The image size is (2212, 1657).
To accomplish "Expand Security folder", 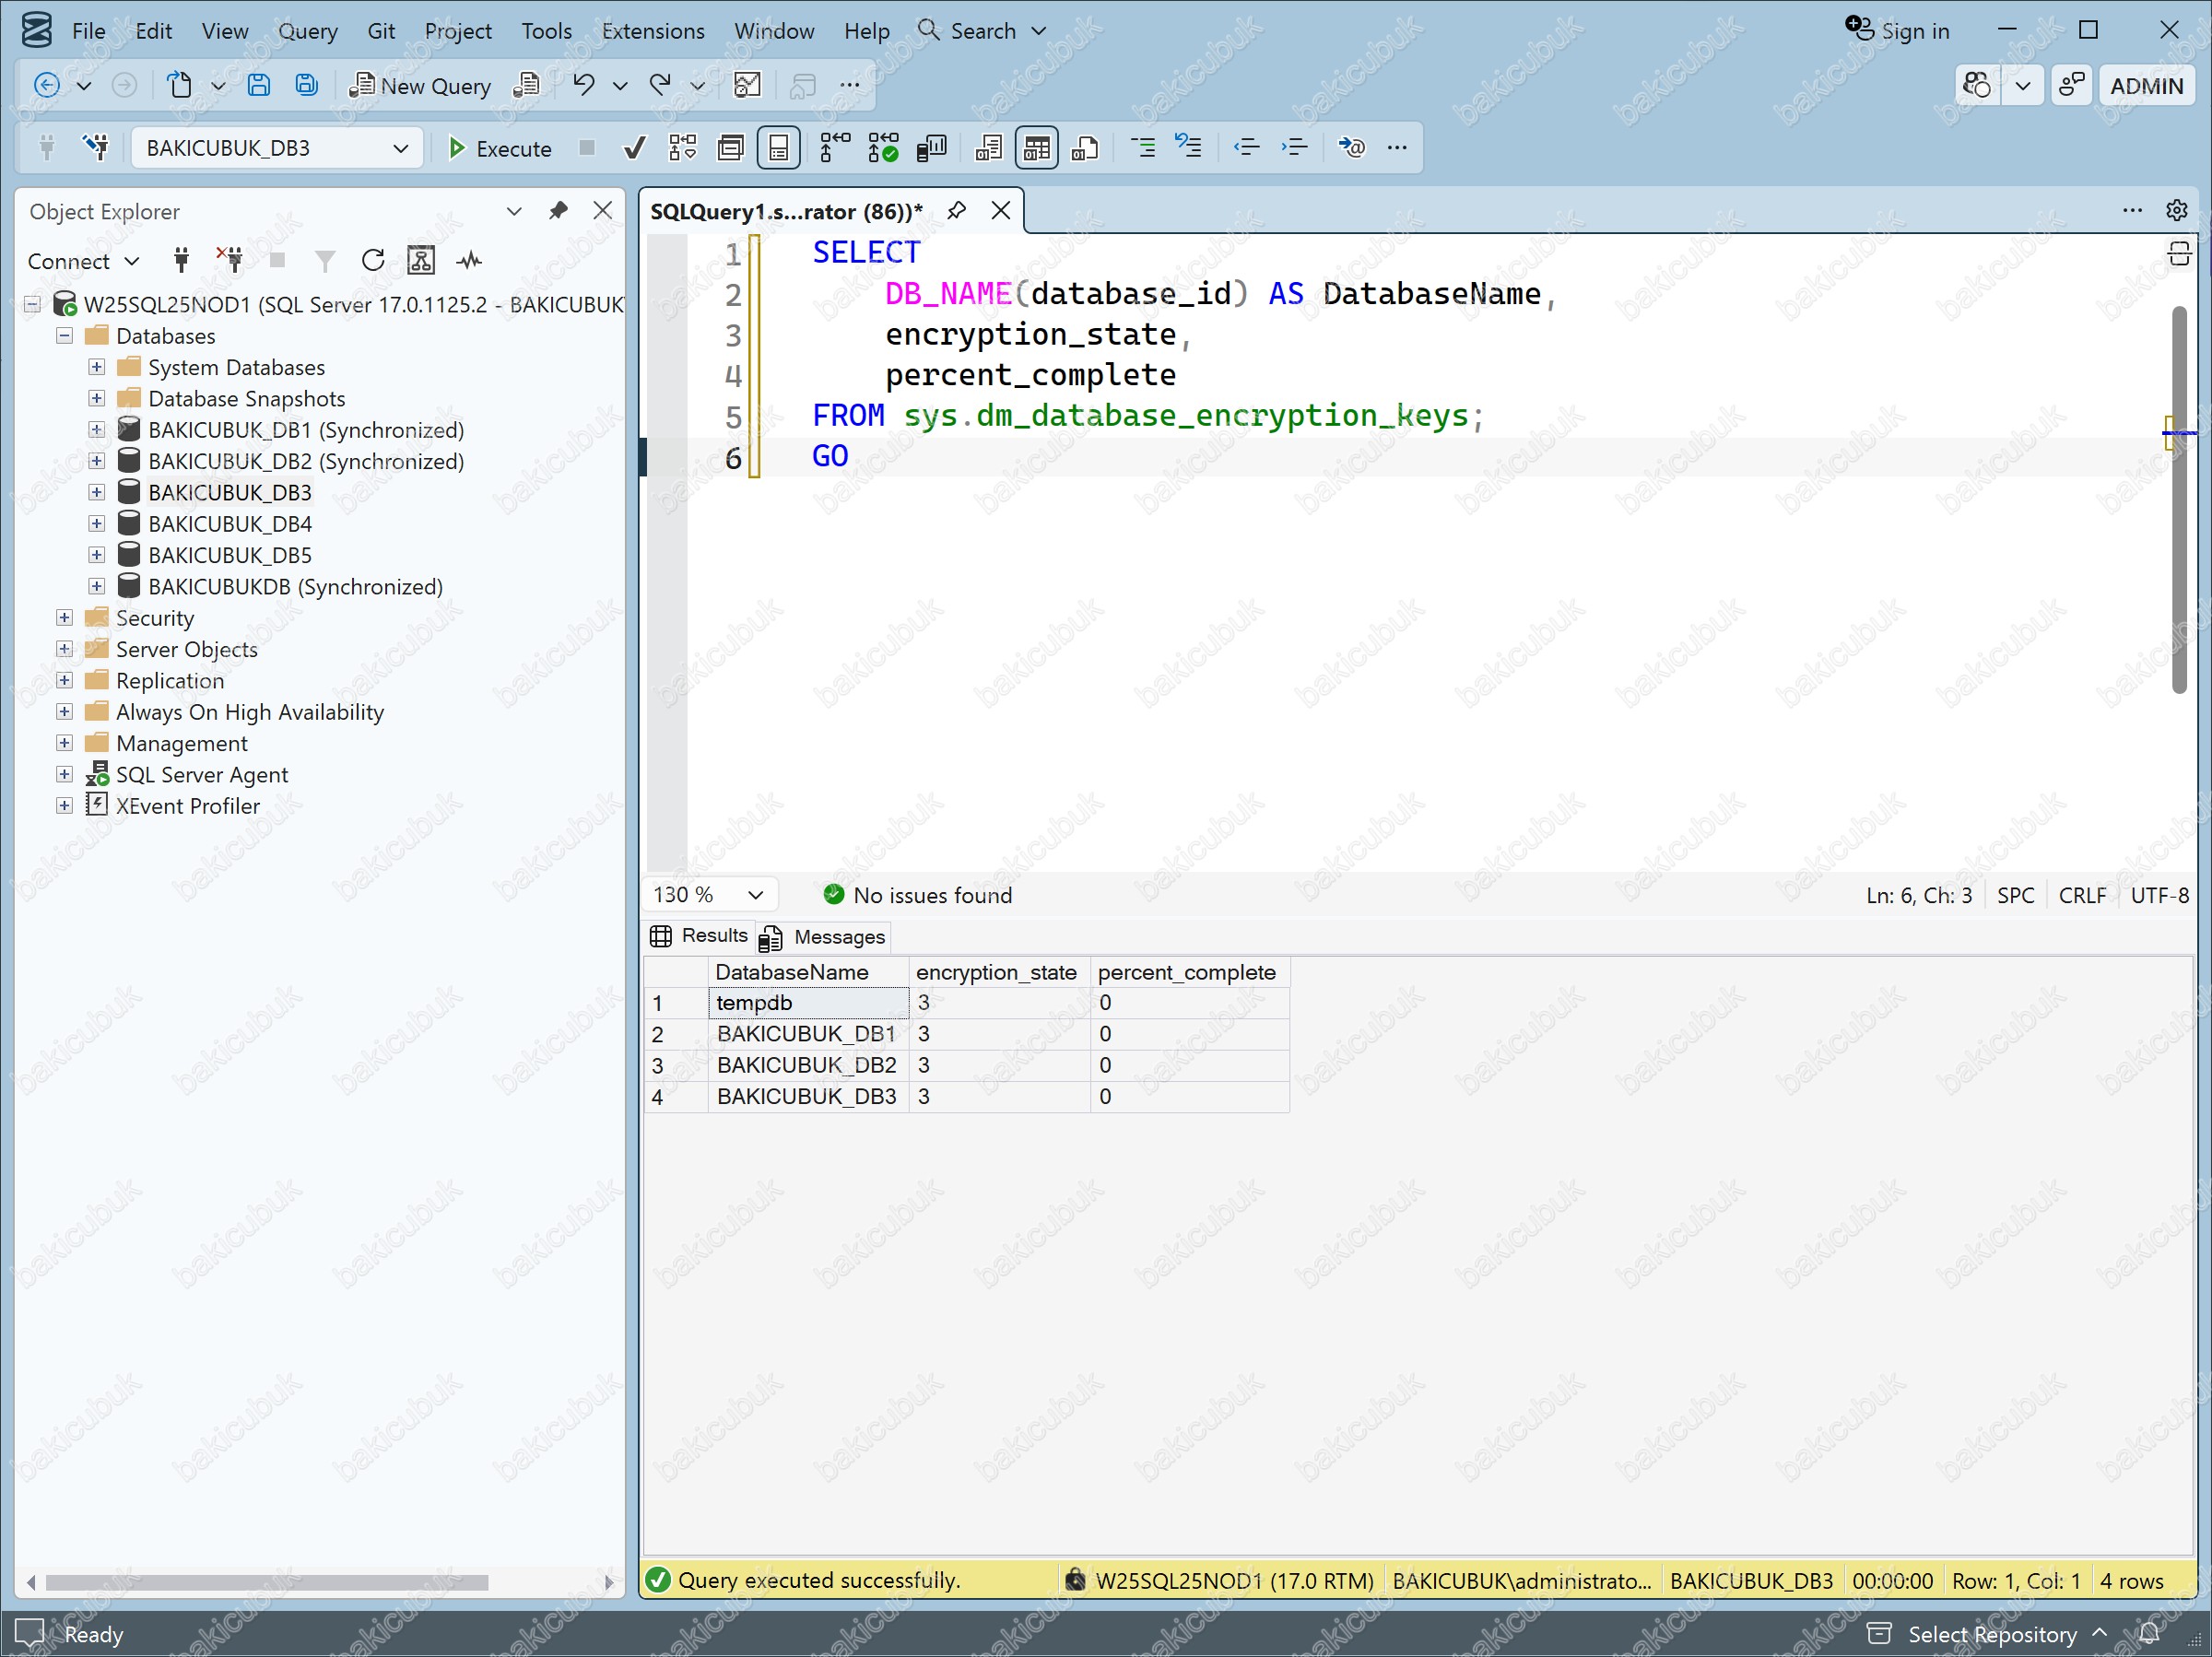I will [x=65, y=617].
